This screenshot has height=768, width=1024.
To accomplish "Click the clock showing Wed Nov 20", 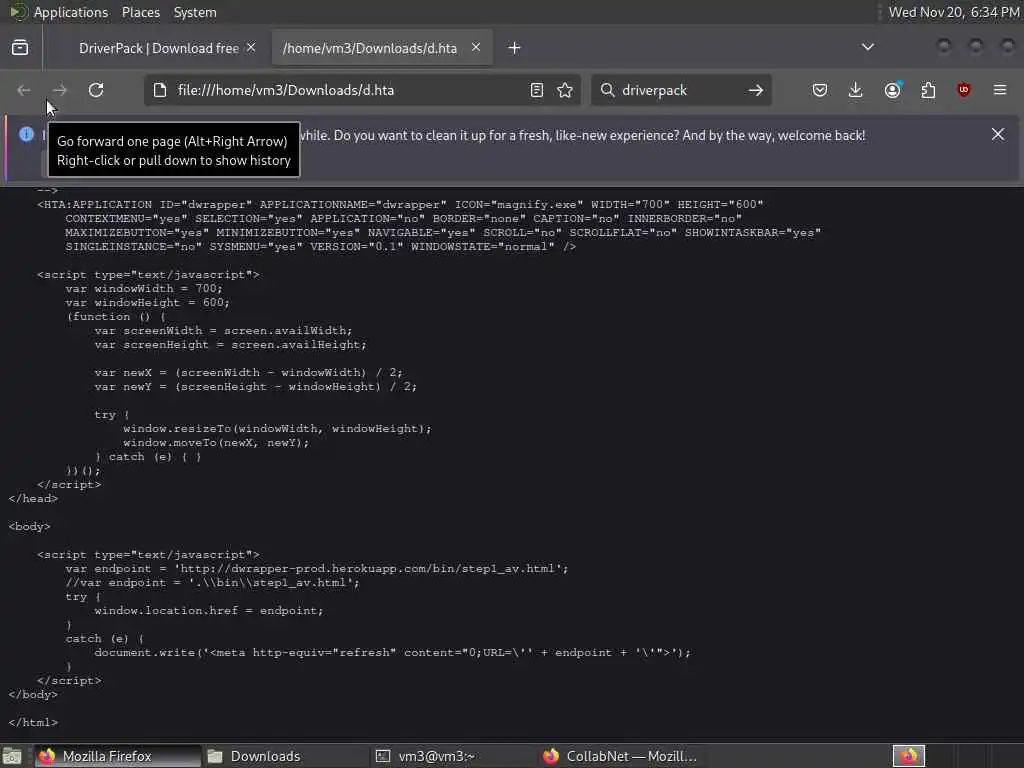I will click(953, 12).
